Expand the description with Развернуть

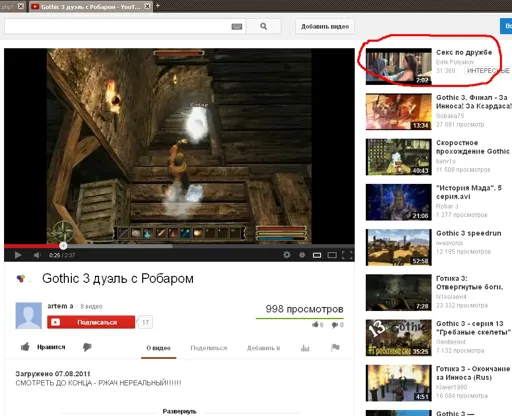(x=179, y=411)
